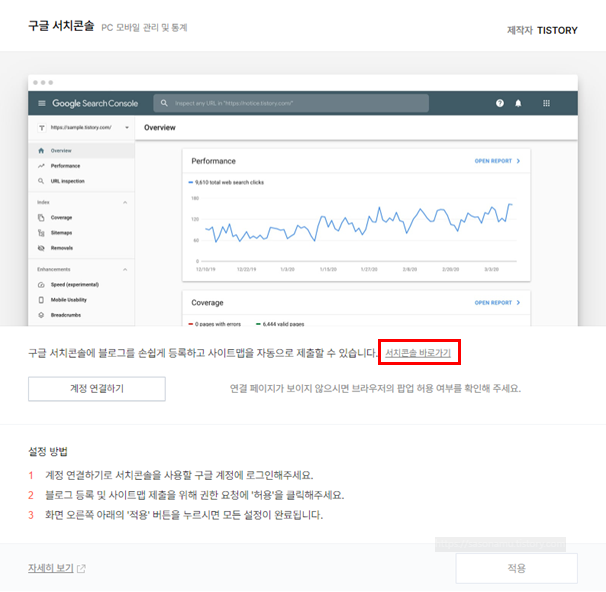606x592 pixels.
Task: Select Removals in the sidebar menu
Action: (x=82, y=248)
